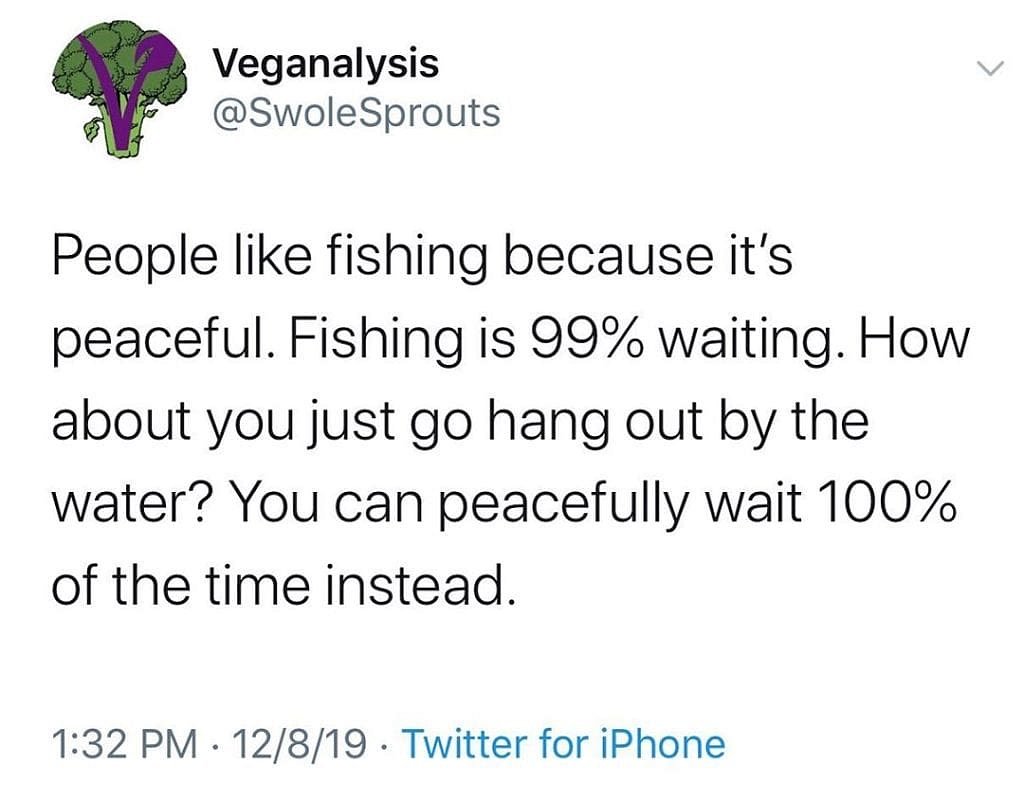Click the @SwoleSprouts handle
This screenshot has width=1024, height=801.
click(x=357, y=112)
